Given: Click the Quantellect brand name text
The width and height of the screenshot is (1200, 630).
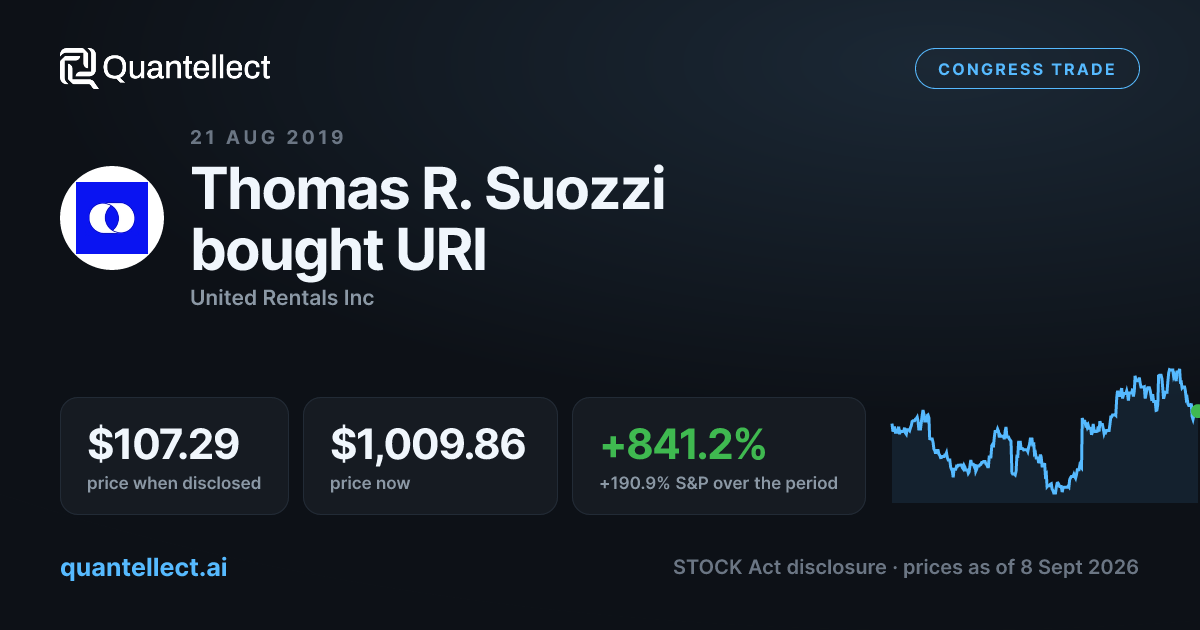Looking at the screenshot, I should point(187,68).
